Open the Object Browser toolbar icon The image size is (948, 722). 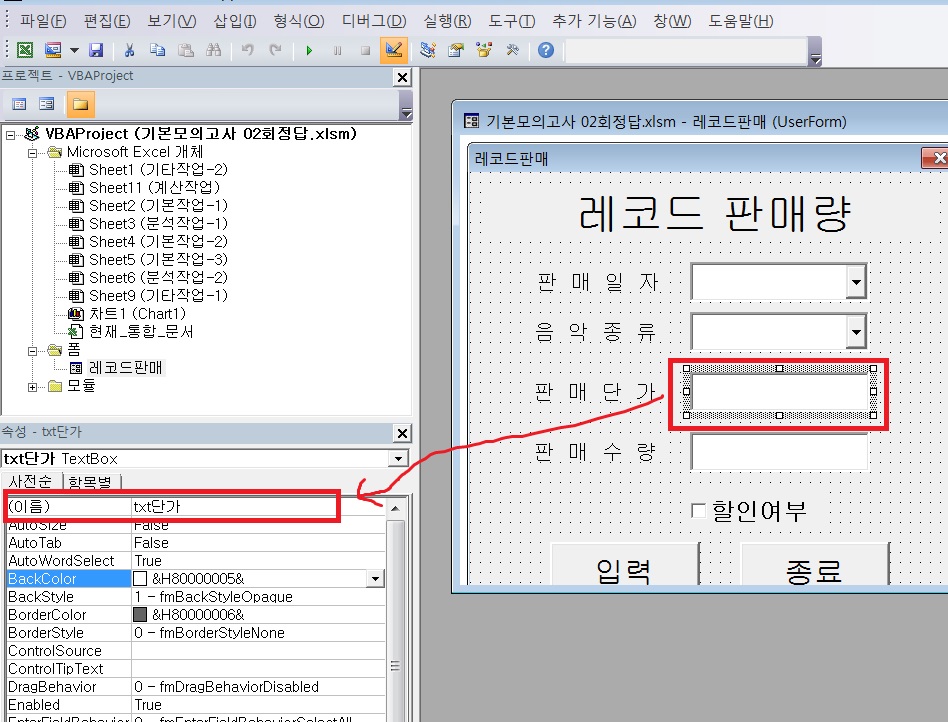(x=485, y=50)
